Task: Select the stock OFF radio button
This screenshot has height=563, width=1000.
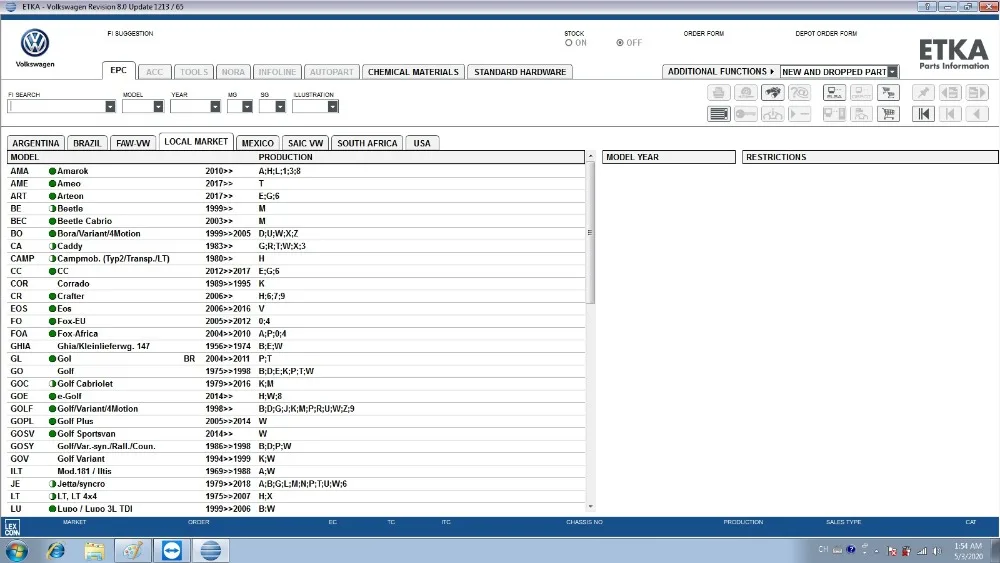Action: click(619, 43)
